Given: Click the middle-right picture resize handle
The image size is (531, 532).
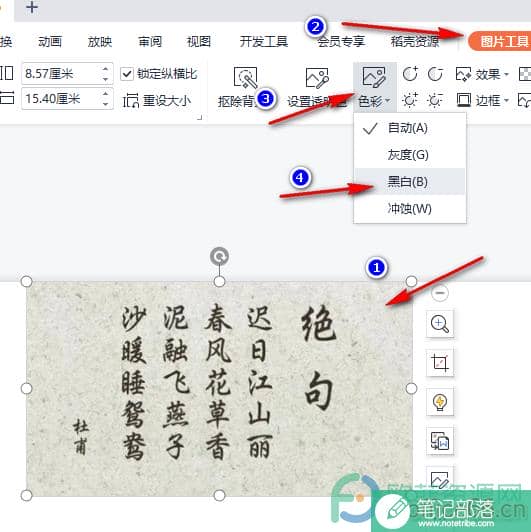Looking at the screenshot, I should [x=411, y=388].
